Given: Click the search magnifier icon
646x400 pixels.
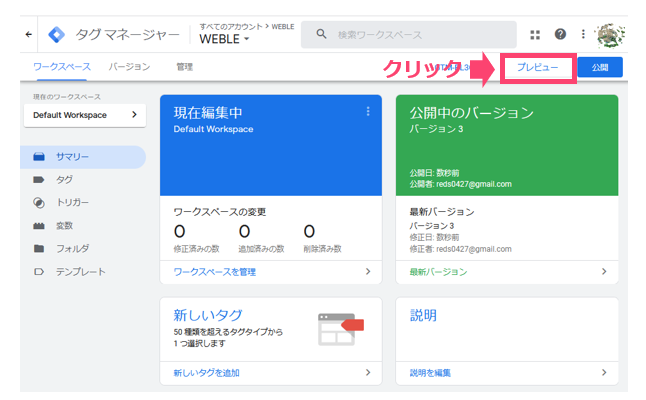Looking at the screenshot, I should (x=321, y=34).
